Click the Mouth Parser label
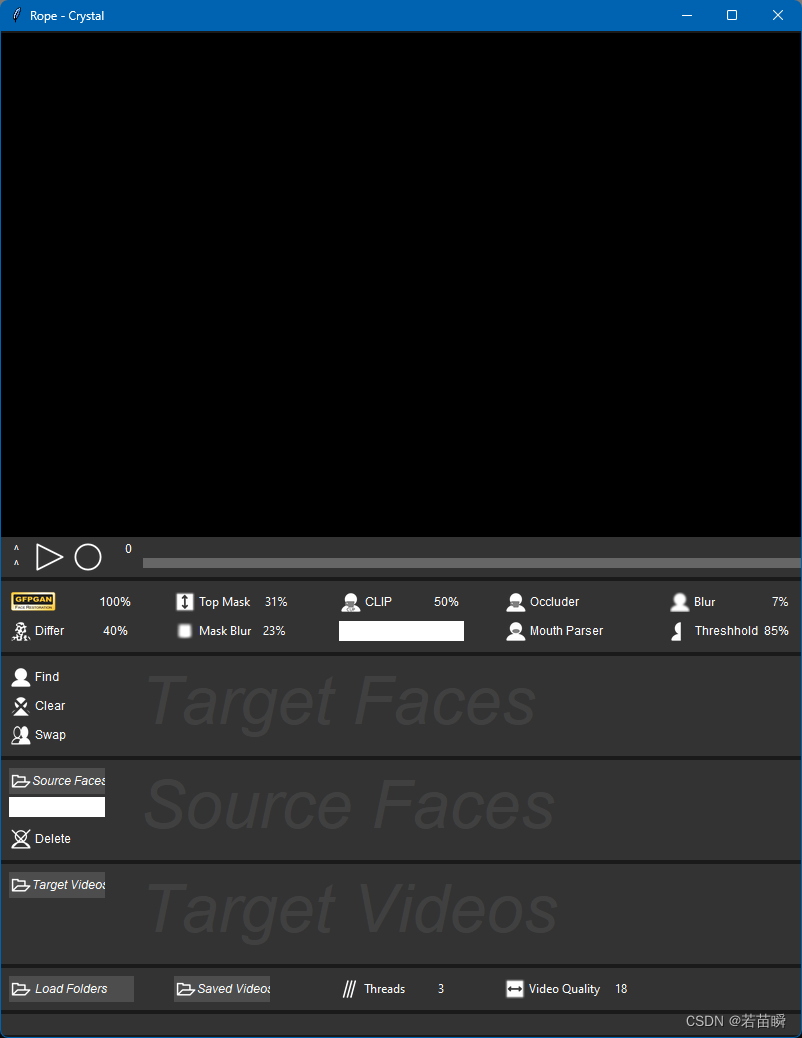 (x=566, y=631)
